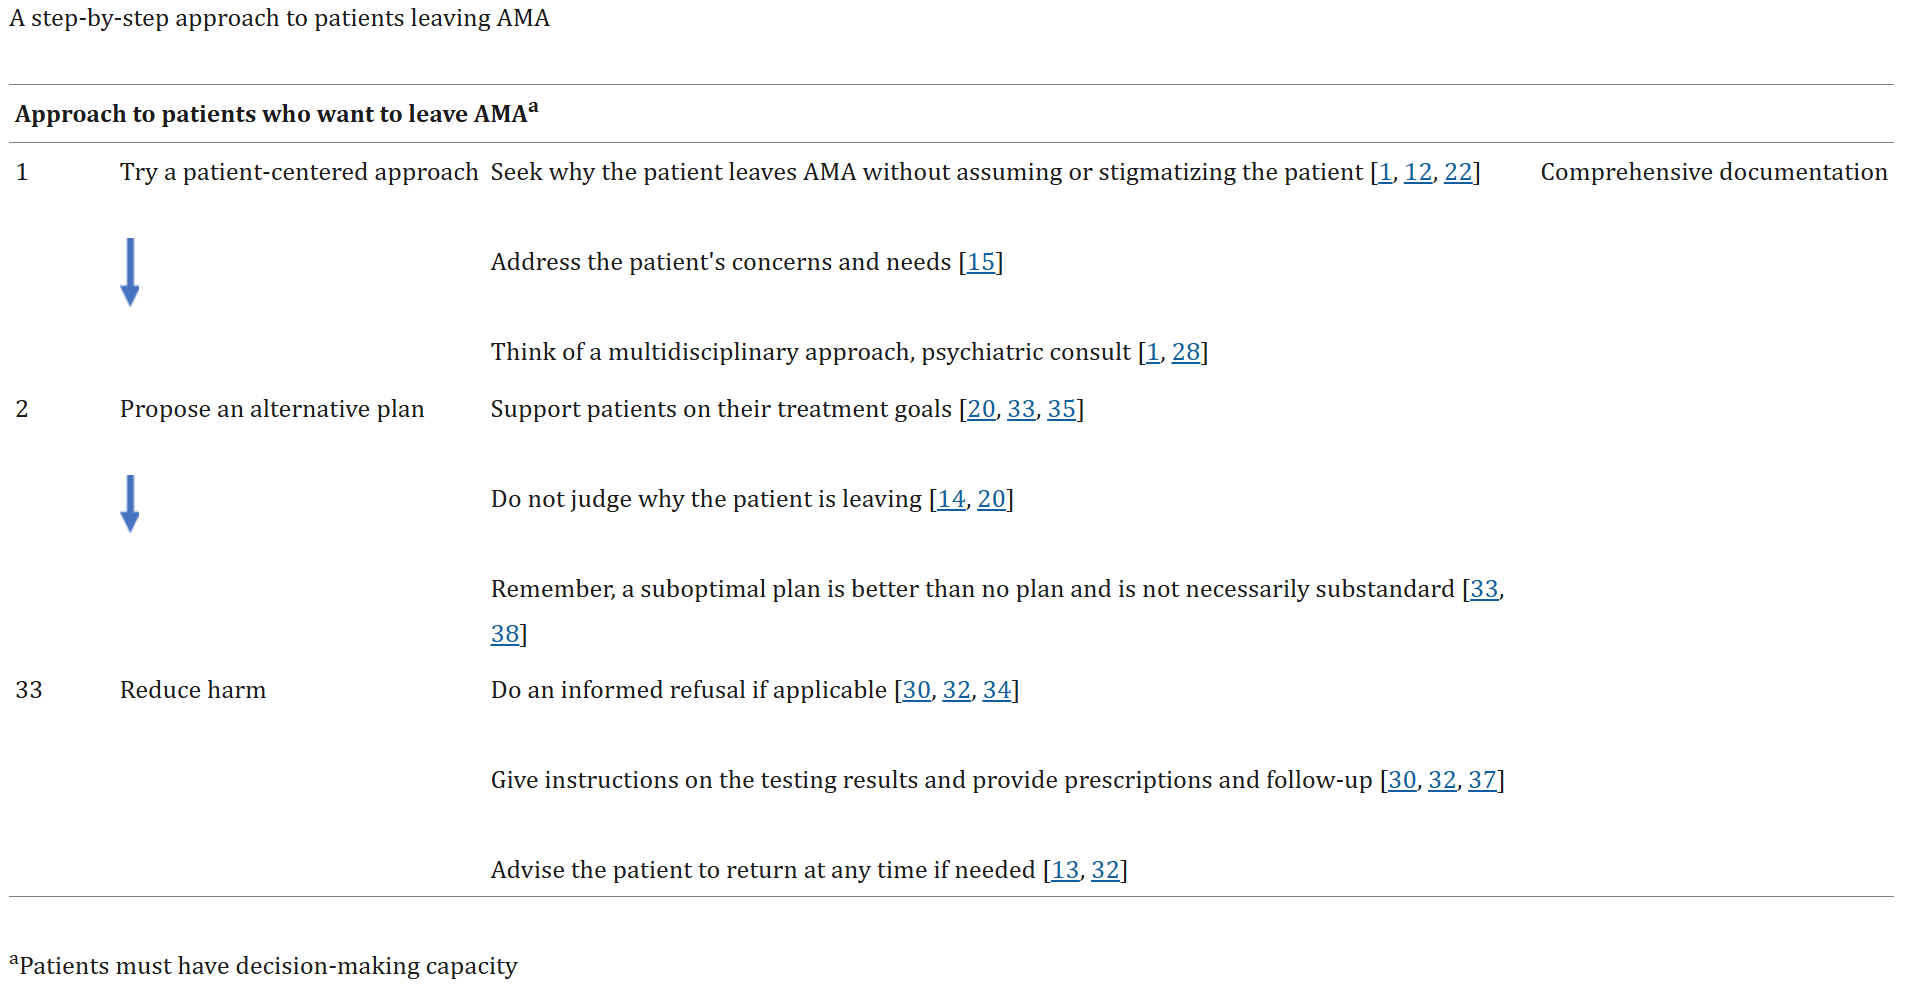Open reference 37 after prescriptions and follow-up
The image size is (1908, 994).
tap(1483, 780)
